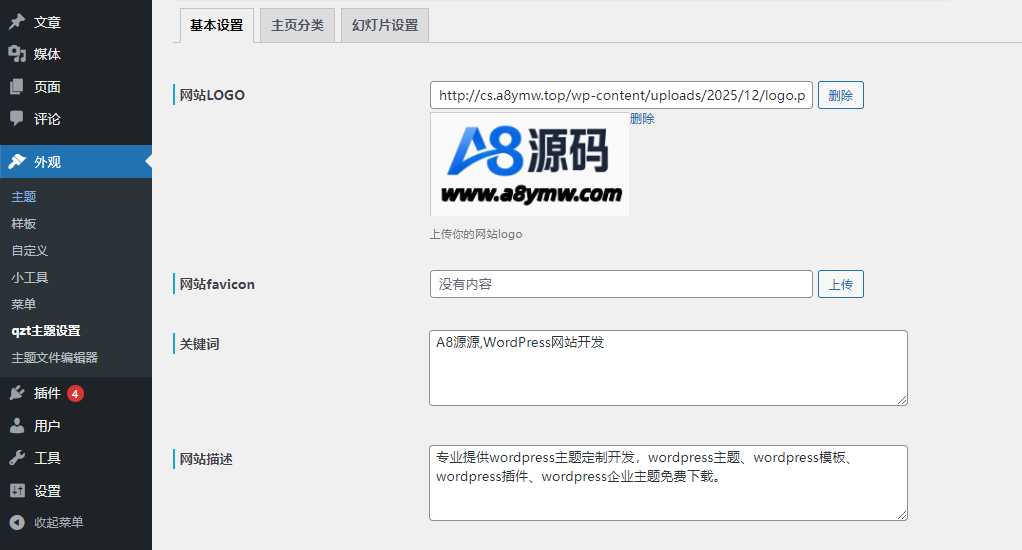Screen dimensions: 1022x550
Task: Click the hint text 上传你的网站logo
Action: point(476,234)
